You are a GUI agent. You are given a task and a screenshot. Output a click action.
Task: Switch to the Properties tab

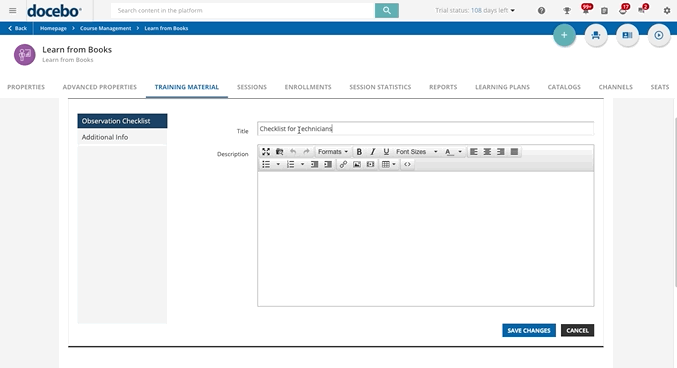tap(26, 87)
